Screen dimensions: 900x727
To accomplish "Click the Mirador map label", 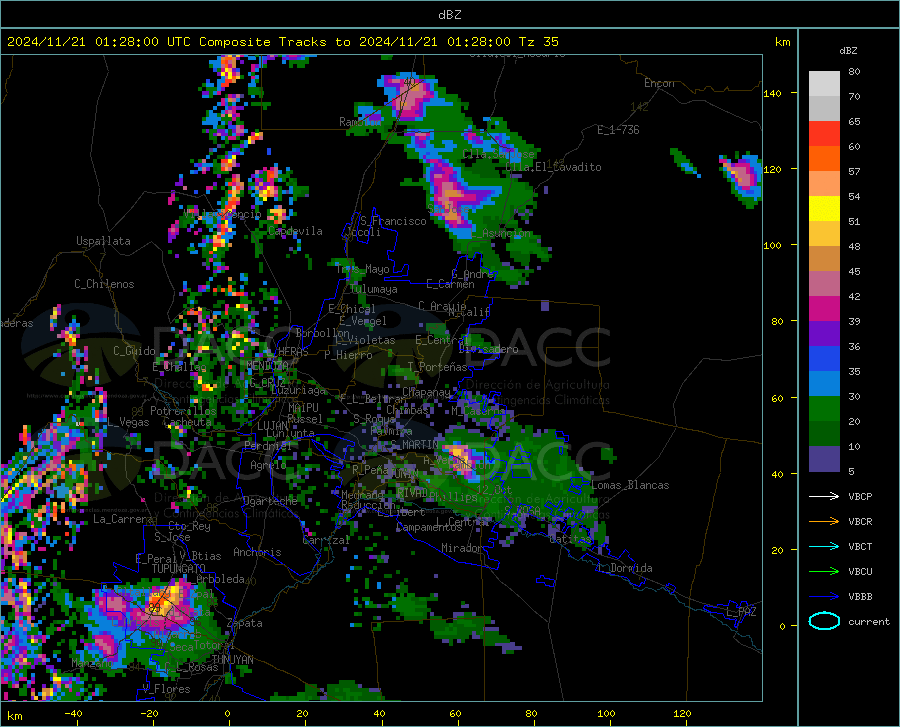I will (x=461, y=548).
